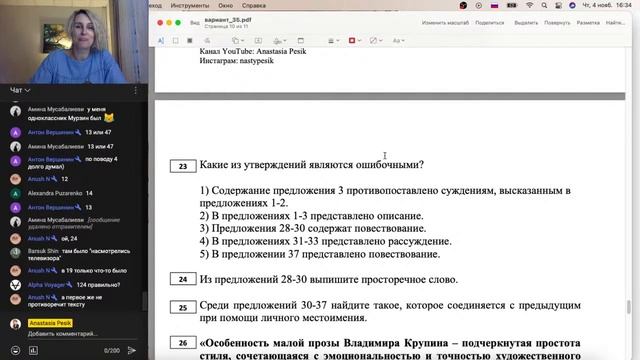
Task: Click the question number 25 box
Action: (x=183, y=307)
